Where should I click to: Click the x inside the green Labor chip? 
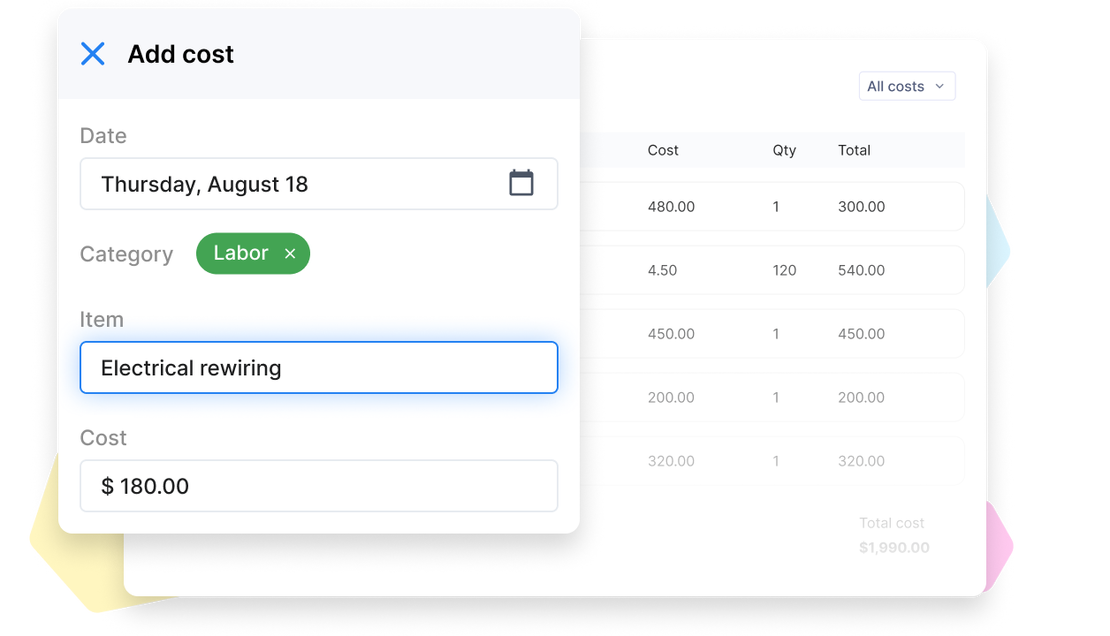[290, 253]
